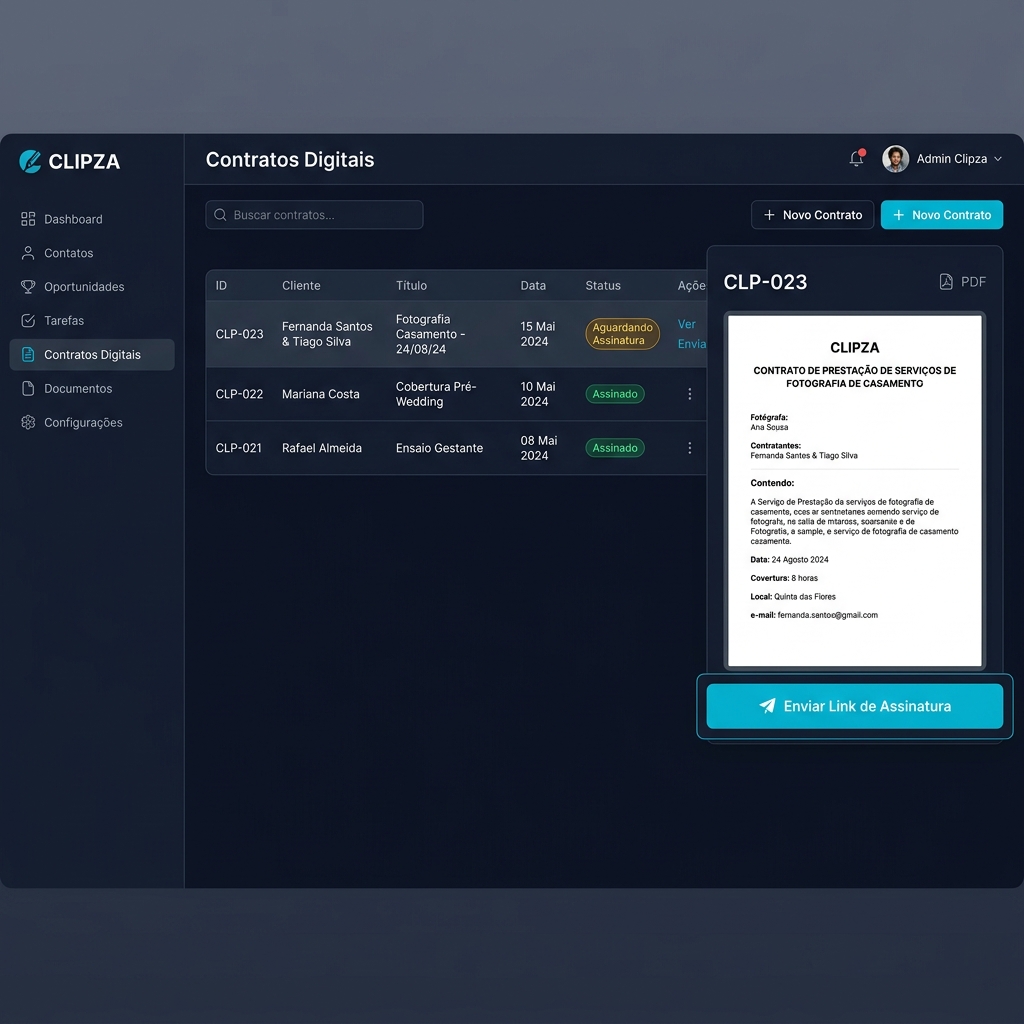Image resolution: width=1024 pixels, height=1024 pixels.
Task: Click the cyan Novo Contrato button
Action: tap(942, 215)
